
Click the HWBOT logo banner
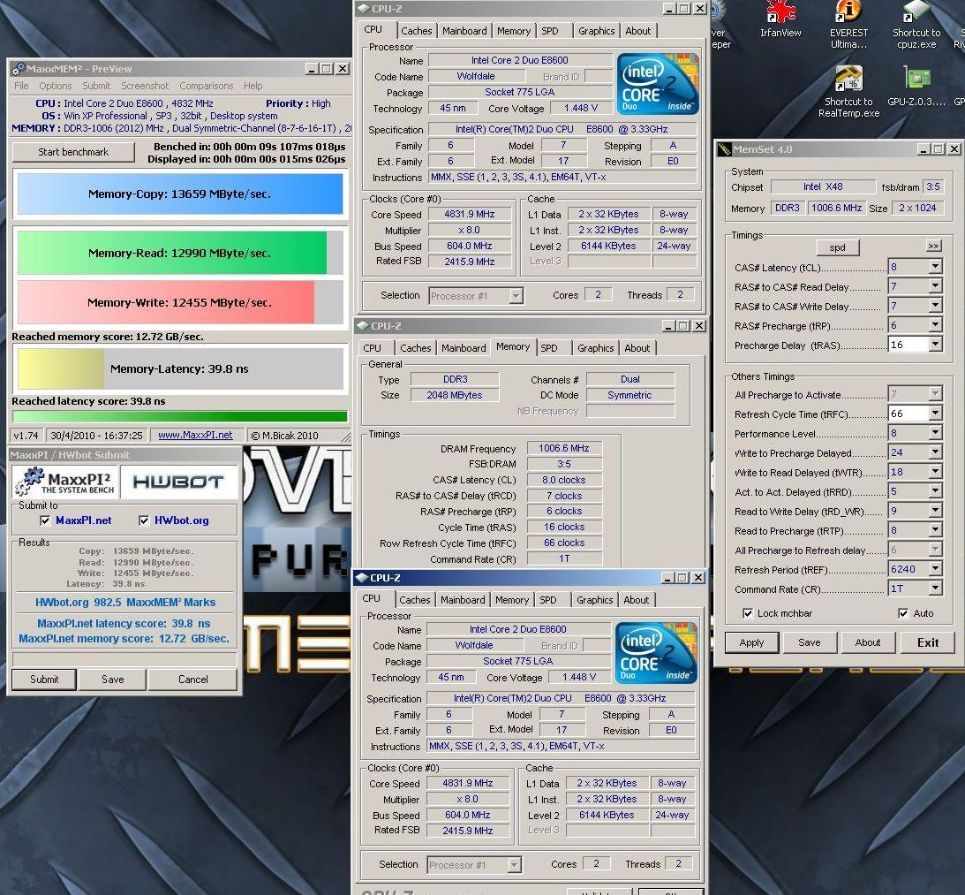point(178,482)
